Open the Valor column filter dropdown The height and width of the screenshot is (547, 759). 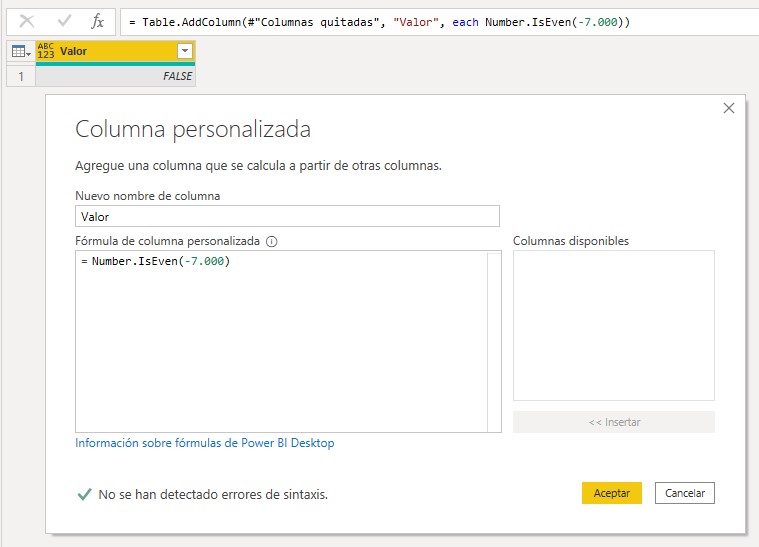pos(185,51)
